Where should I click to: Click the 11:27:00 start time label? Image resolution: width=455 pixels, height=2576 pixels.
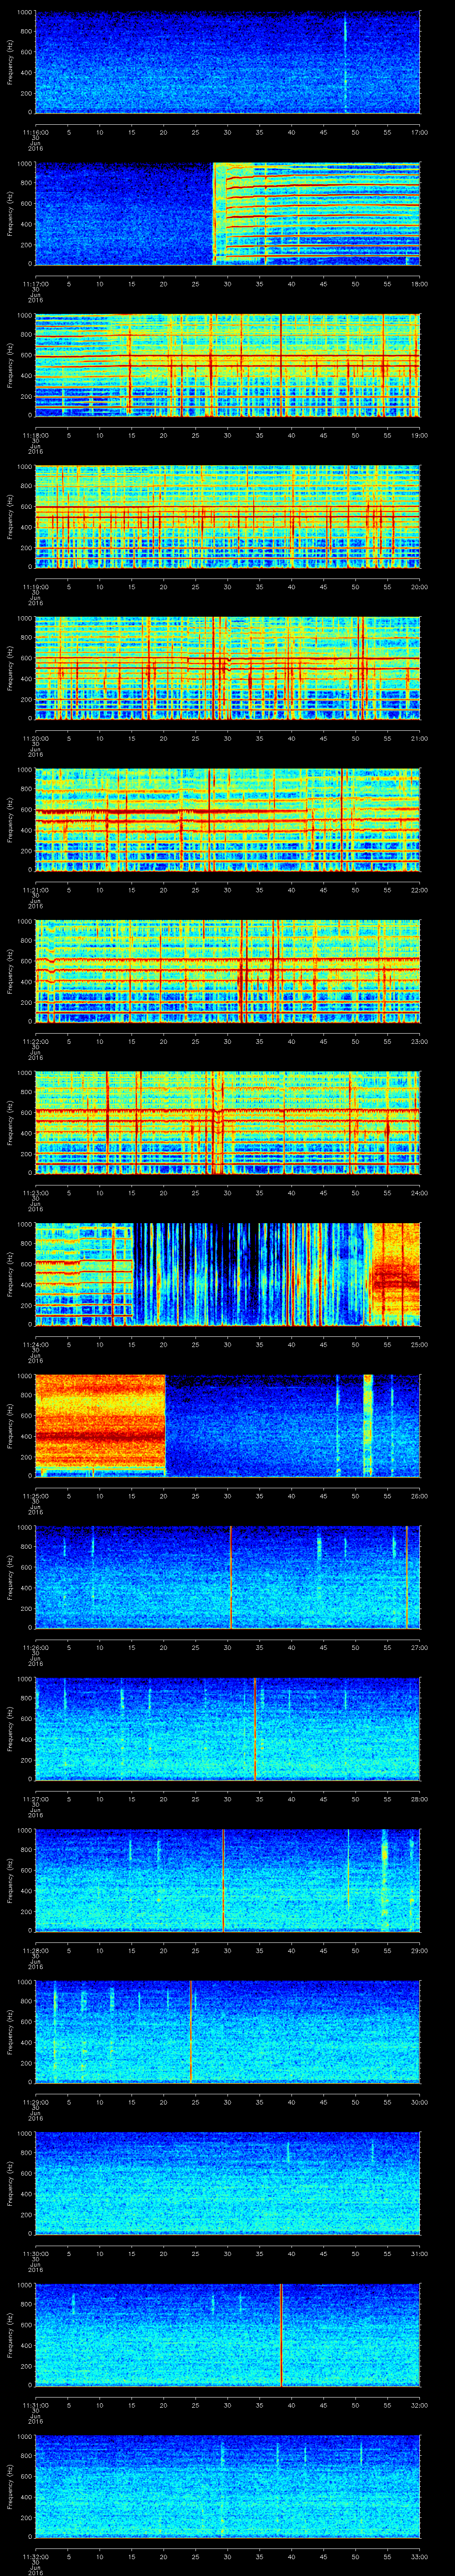point(35,1799)
